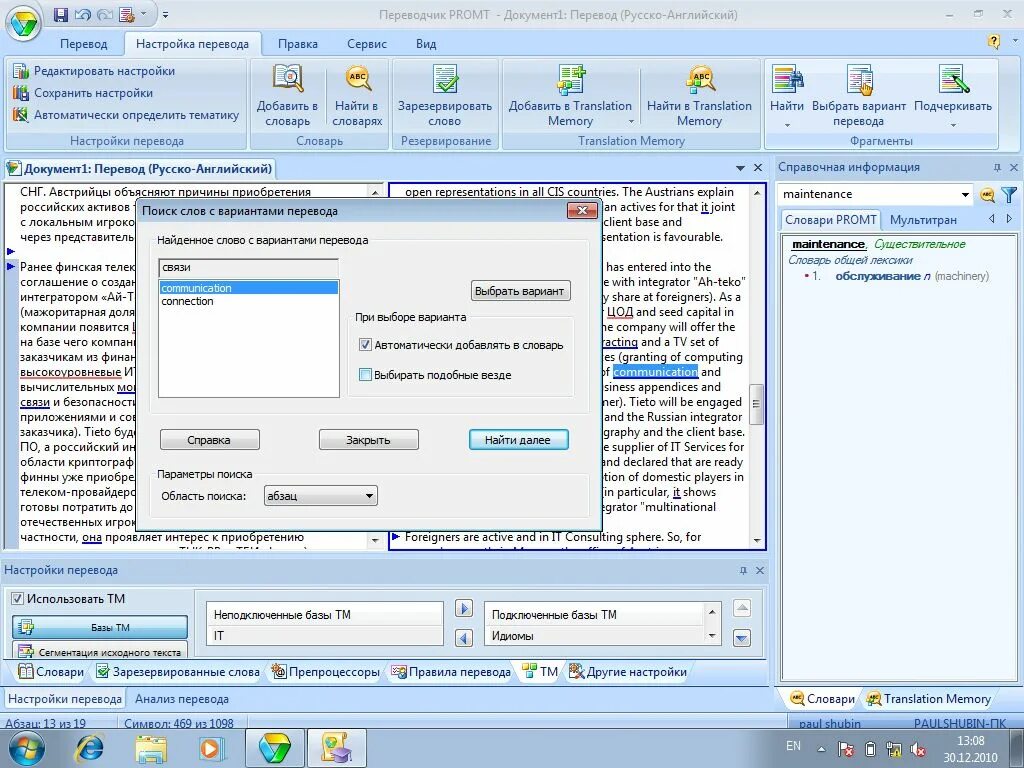Click 'Сегментация исходного текста' button

point(100,650)
